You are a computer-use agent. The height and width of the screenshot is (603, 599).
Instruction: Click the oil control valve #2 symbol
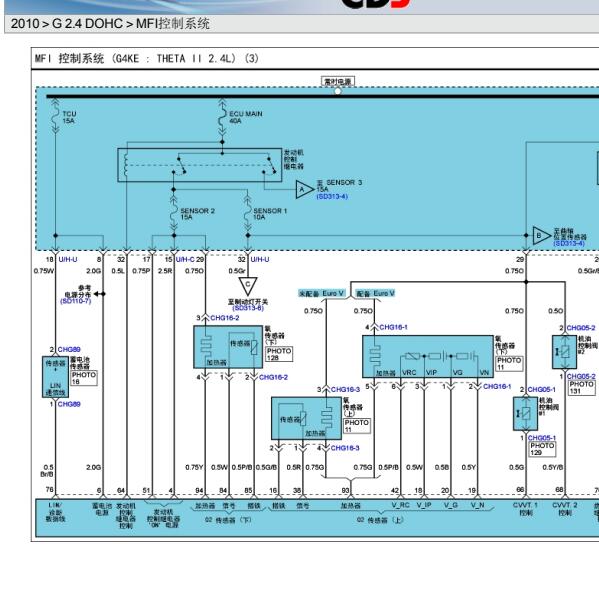564,352
